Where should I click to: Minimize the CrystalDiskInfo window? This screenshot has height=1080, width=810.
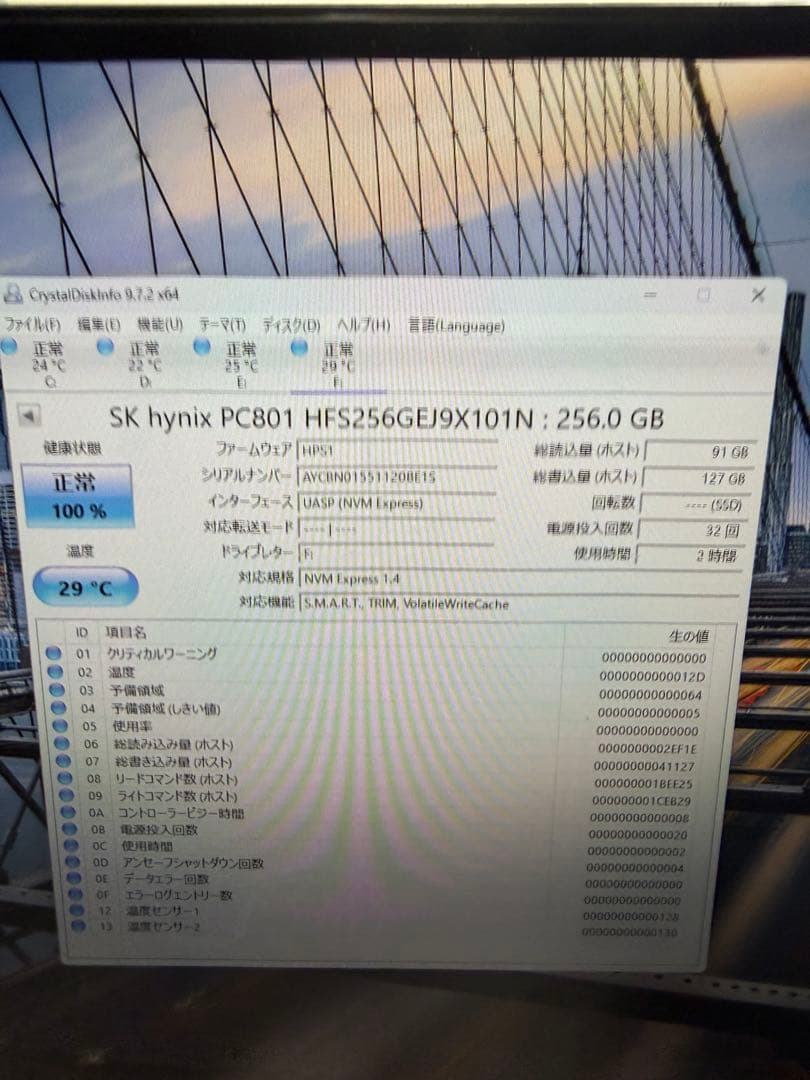(650, 295)
